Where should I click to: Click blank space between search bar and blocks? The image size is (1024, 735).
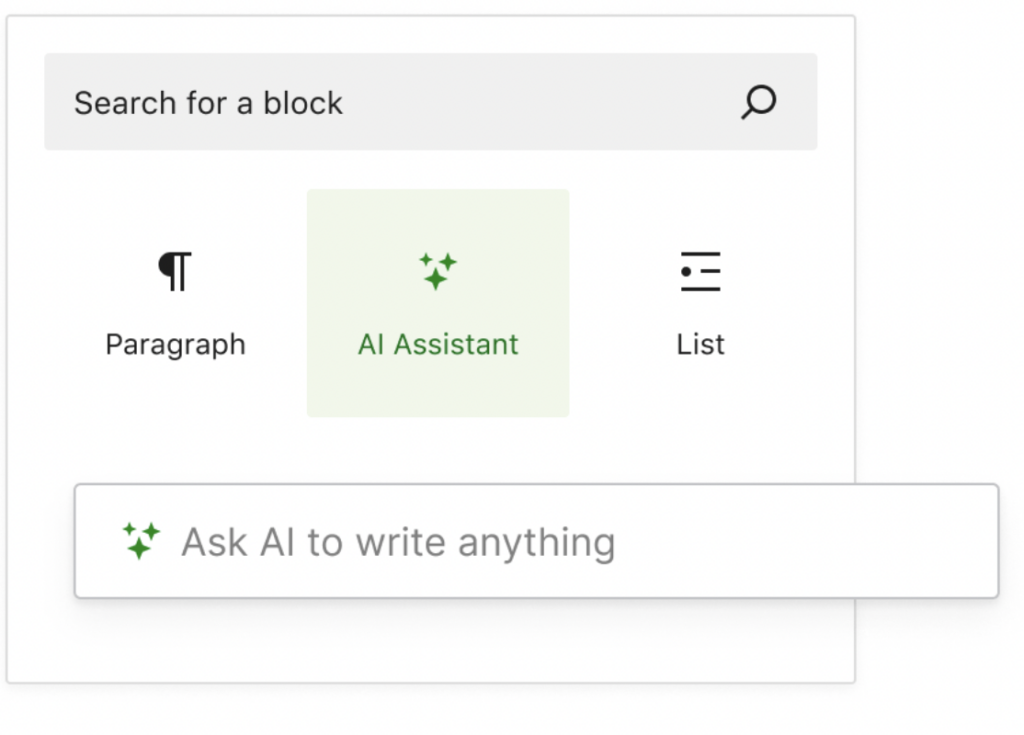pos(430,170)
